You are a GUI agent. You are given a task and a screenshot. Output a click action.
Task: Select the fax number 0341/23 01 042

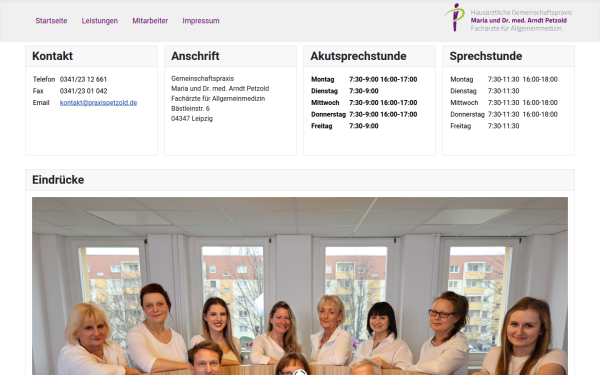(83, 91)
